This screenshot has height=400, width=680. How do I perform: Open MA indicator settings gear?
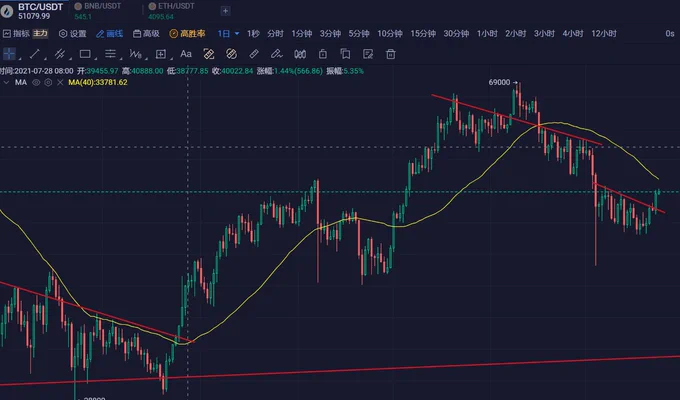point(48,82)
